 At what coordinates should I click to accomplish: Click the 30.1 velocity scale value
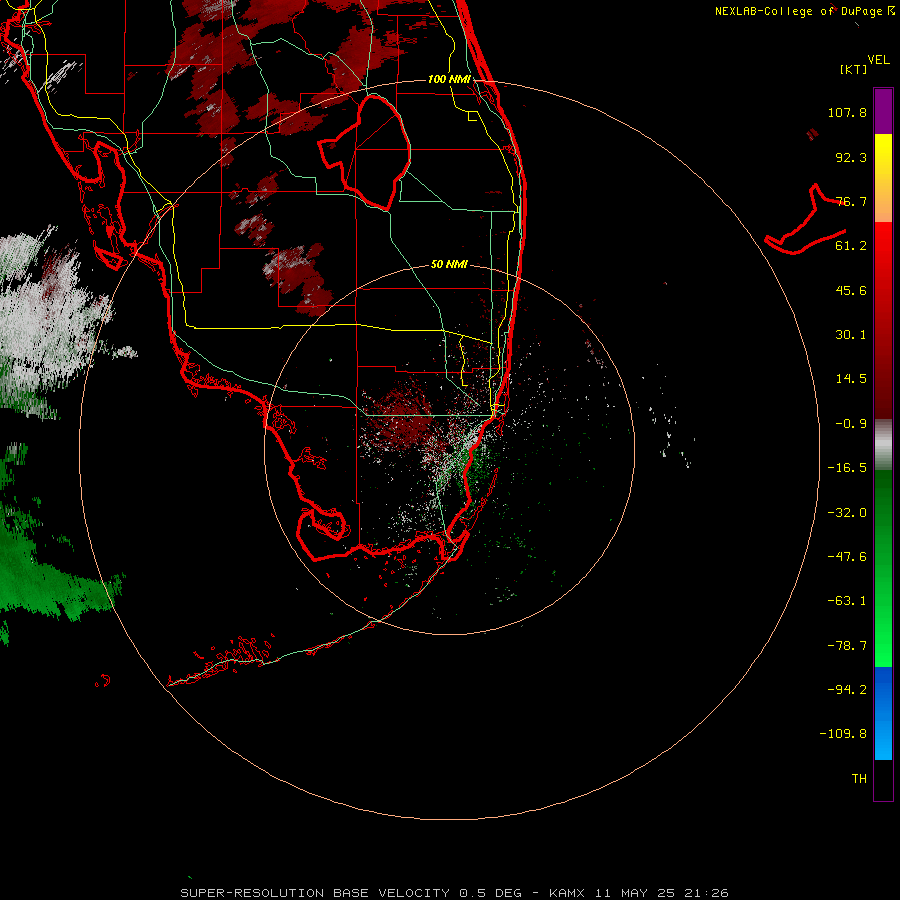click(851, 335)
